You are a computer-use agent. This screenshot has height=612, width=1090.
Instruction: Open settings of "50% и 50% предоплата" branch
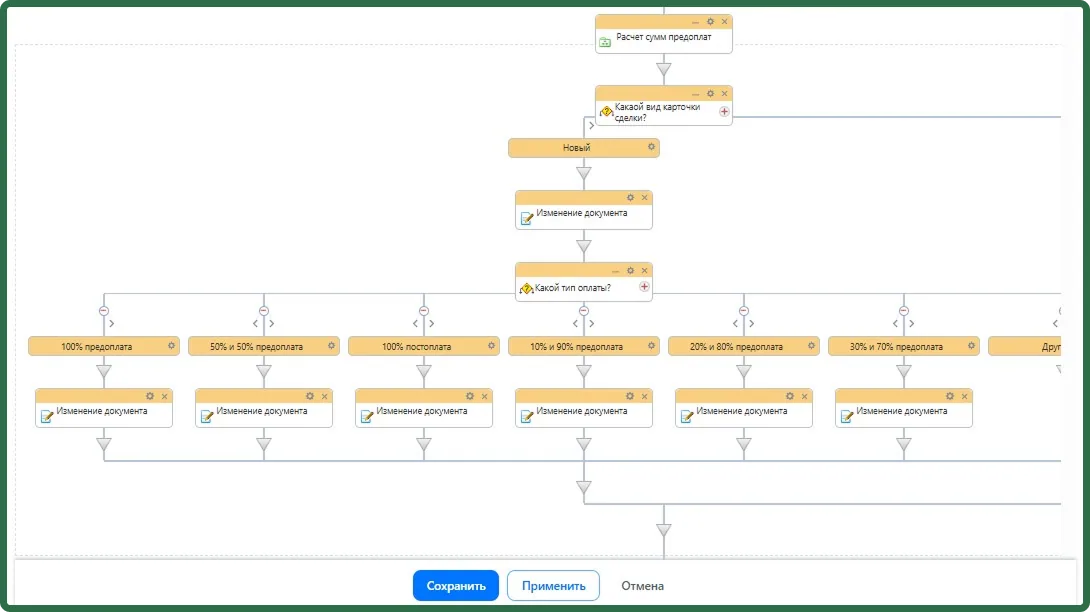(x=332, y=346)
